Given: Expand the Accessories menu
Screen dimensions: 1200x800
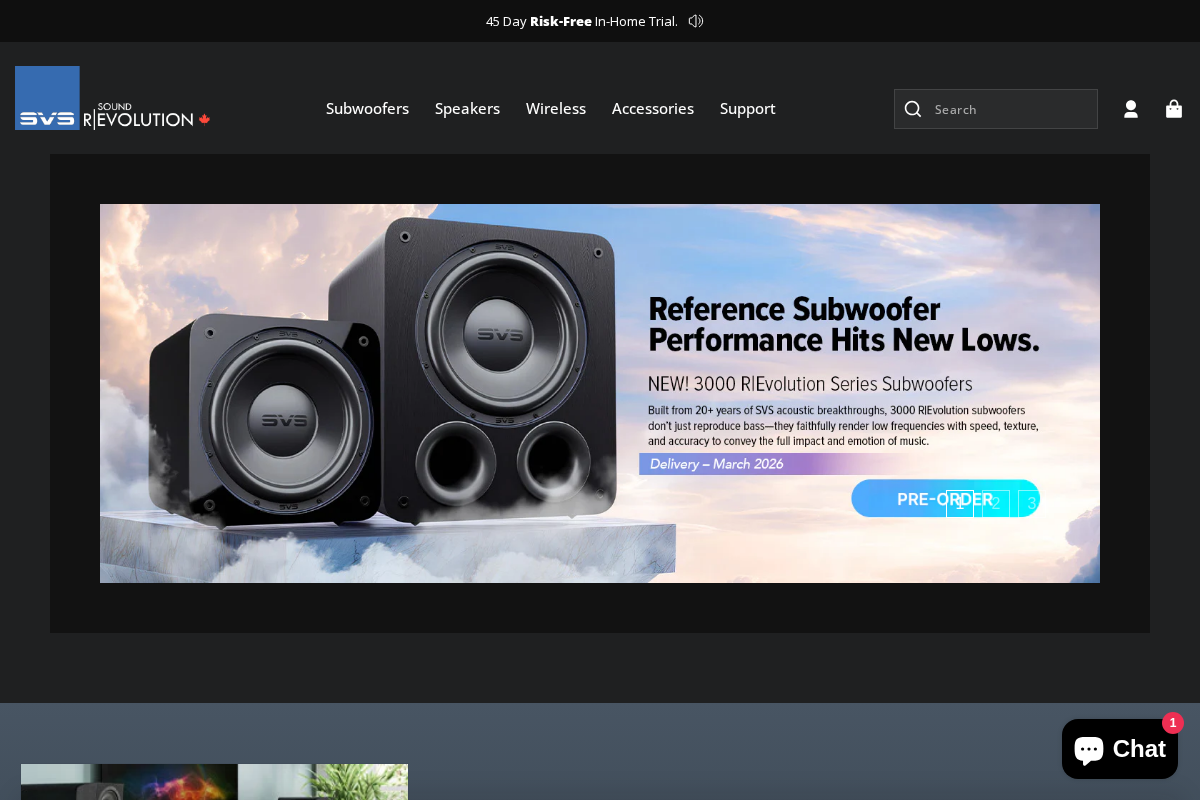Looking at the screenshot, I should coord(652,109).
